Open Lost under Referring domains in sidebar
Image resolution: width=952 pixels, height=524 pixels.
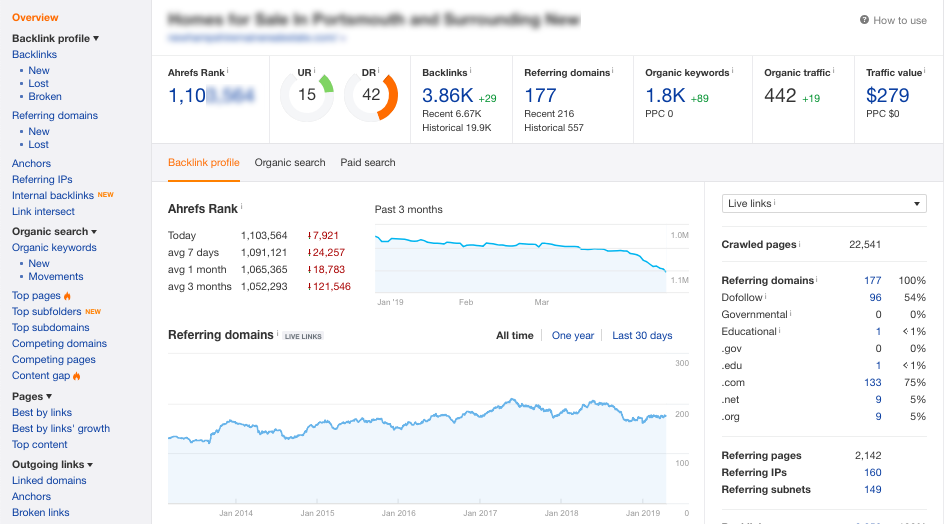(x=38, y=145)
